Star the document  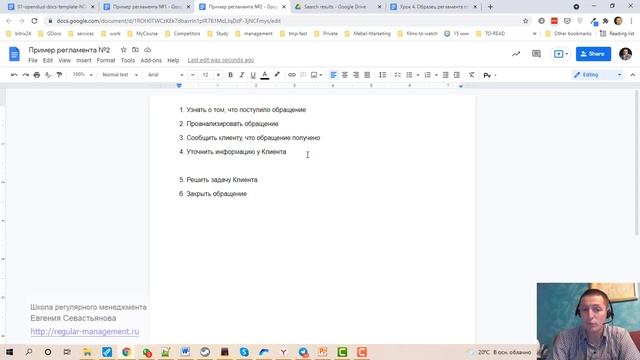point(123,50)
